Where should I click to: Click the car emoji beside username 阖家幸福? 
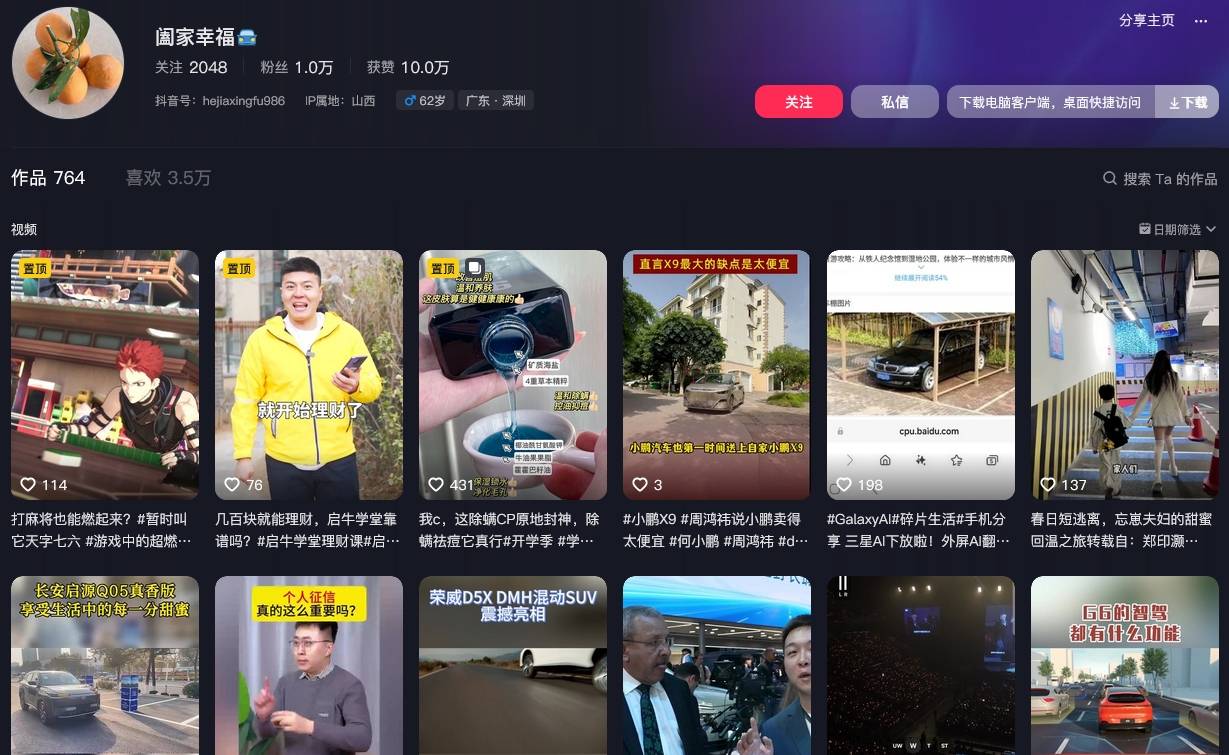(x=247, y=37)
